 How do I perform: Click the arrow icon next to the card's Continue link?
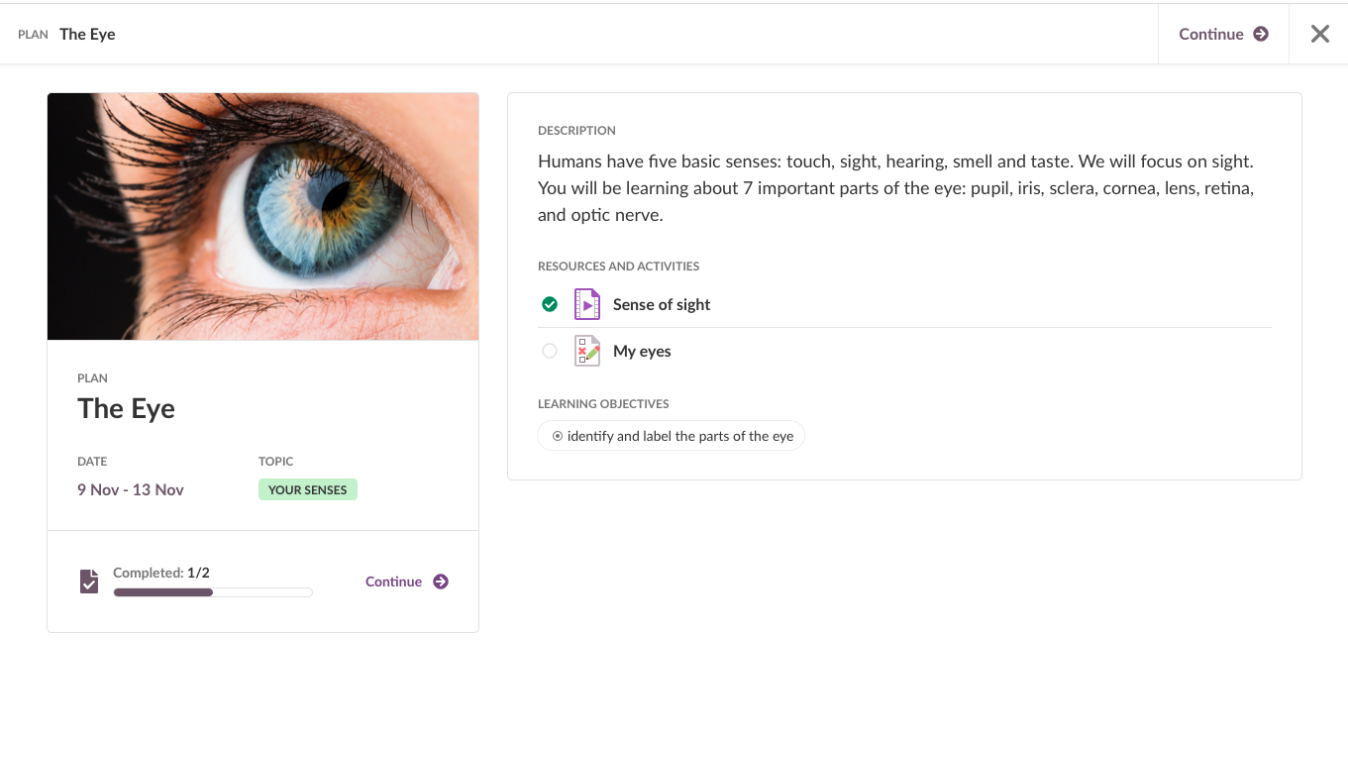[x=441, y=582]
